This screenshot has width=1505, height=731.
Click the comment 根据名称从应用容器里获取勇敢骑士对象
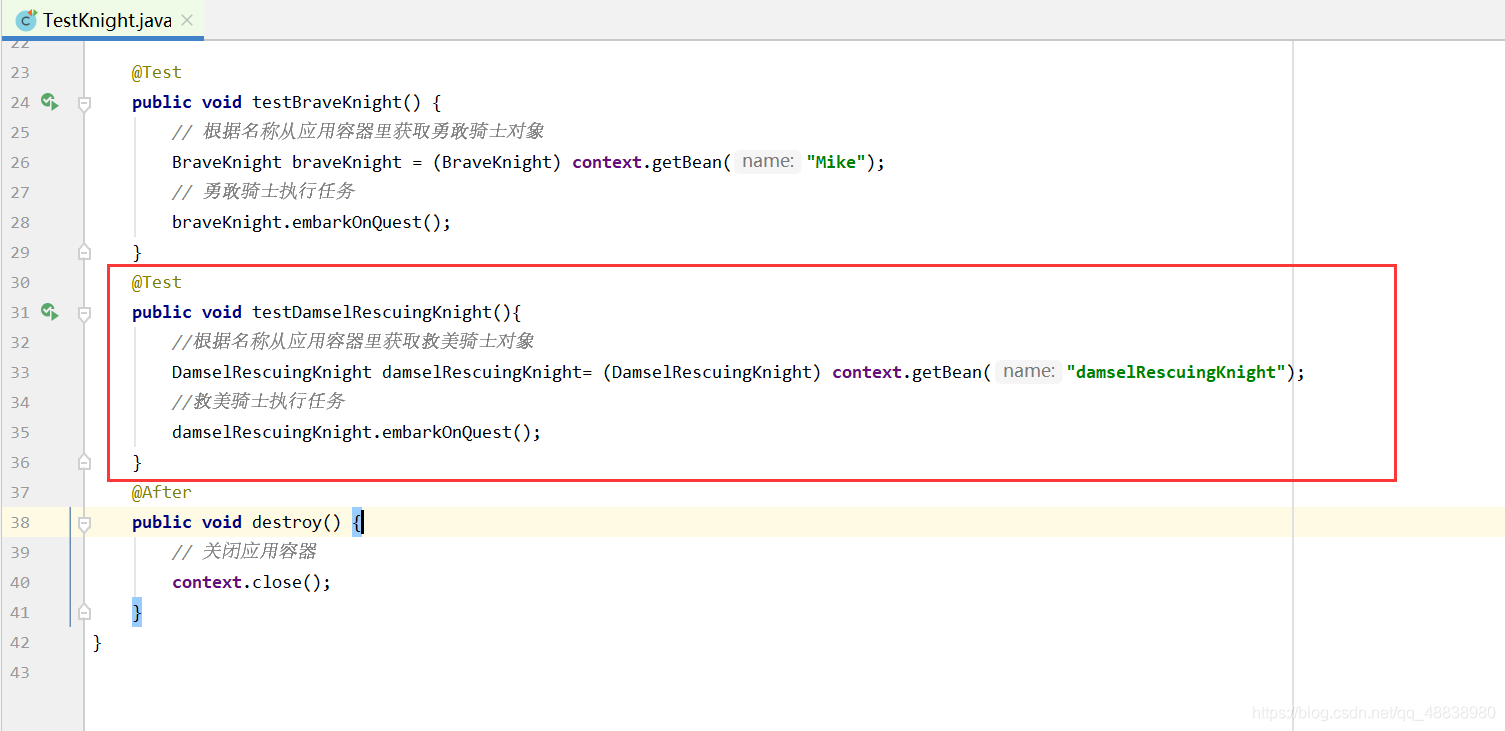point(358,132)
